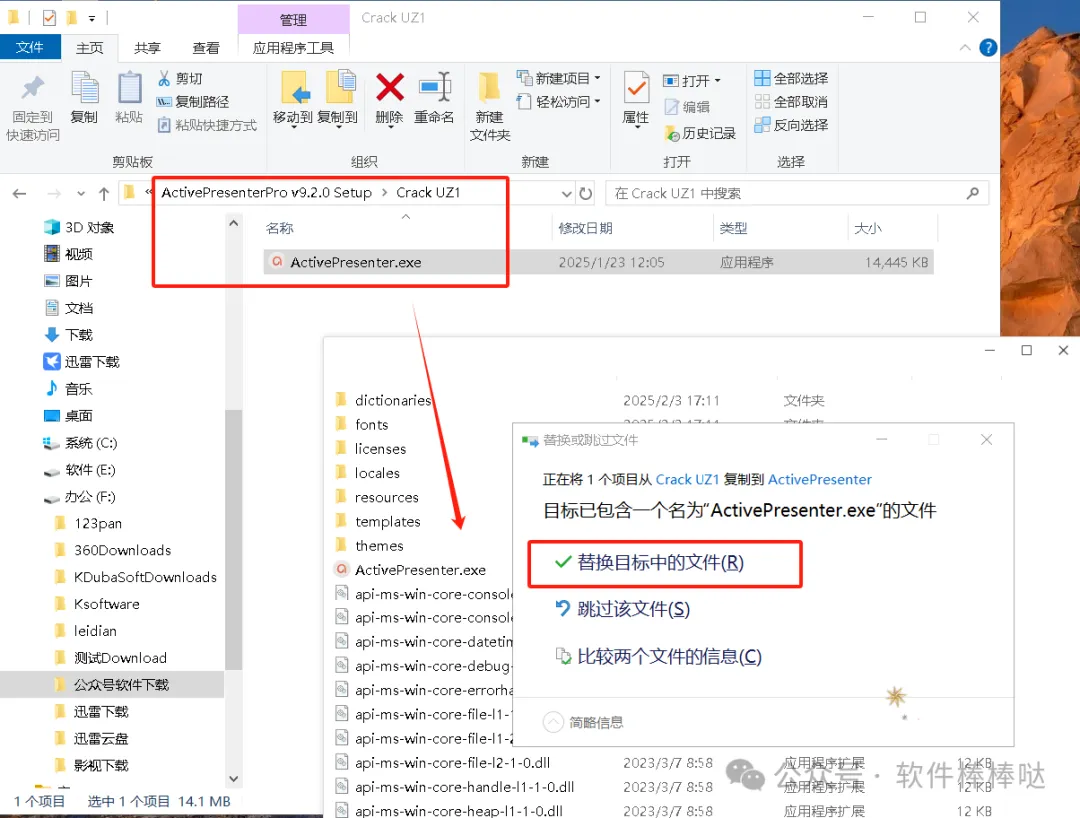Click the search magnifier icon
The width and height of the screenshot is (1080, 818).
(973, 193)
